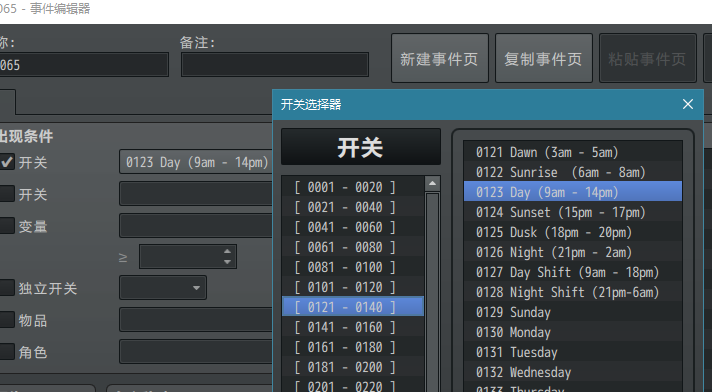This screenshot has height=392, width=712.
Task: Open the 独立开关 dropdown
Action: [163, 288]
